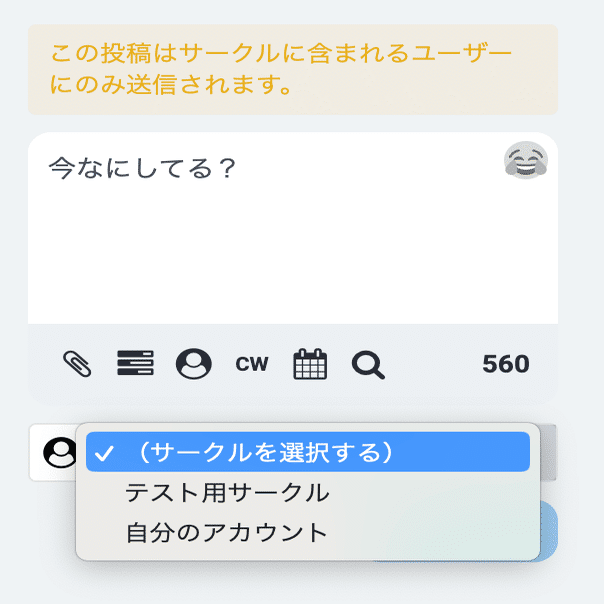Image resolution: width=604 pixels, height=604 pixels.
Task: Click the person icon left of the circle dropdown
Action: (x=60, y=453)
